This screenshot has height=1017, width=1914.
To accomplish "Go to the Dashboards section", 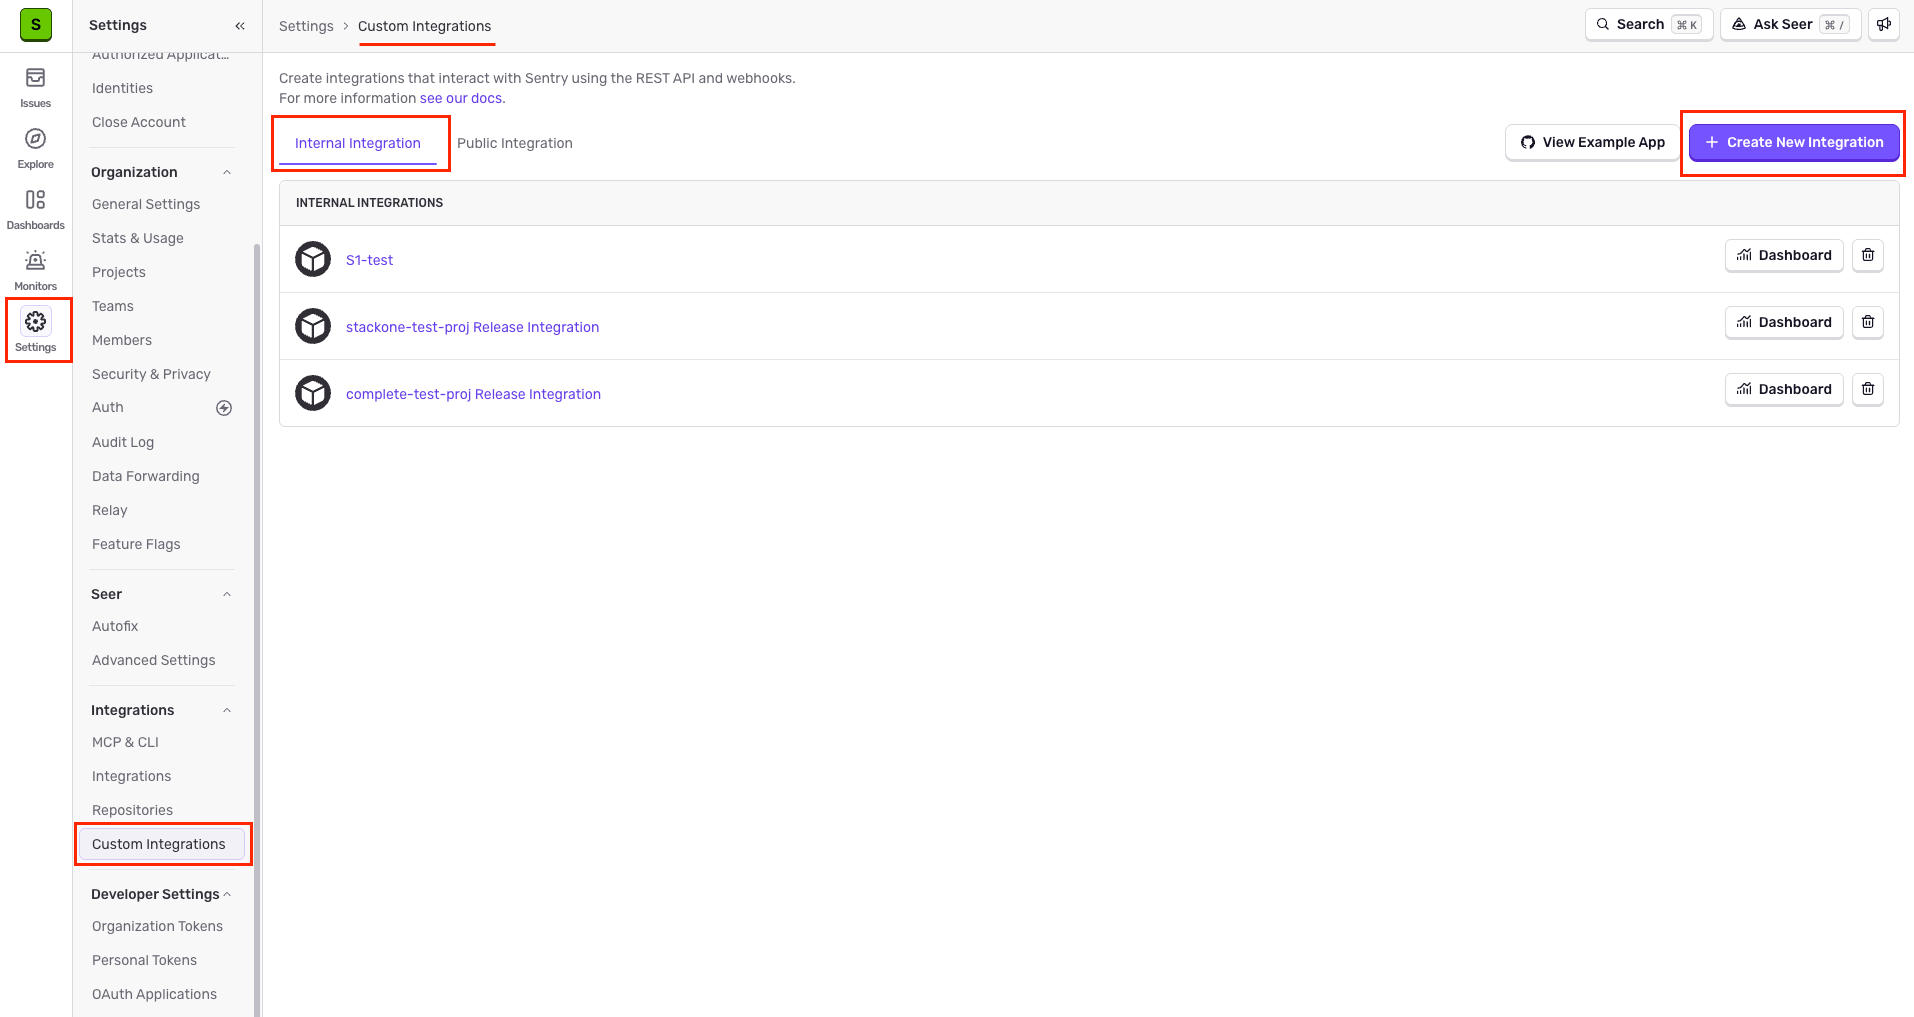I will (36, 210).
